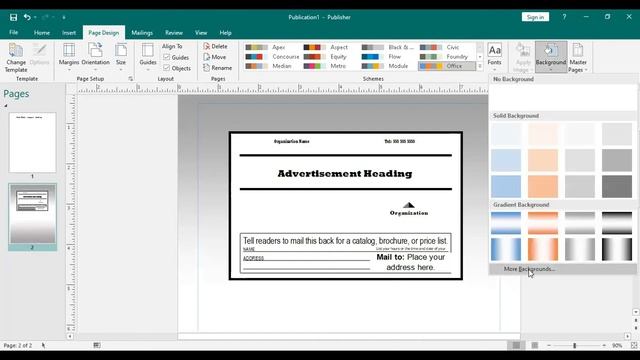The width and height of the screenshot is (640, 360).
Task: Select the Office color scheme
Action: pyautogui.click(x=446, y=66)
